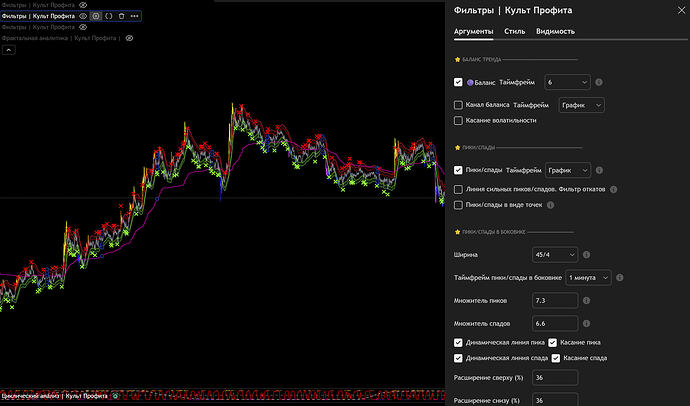Click the Множитель спадов input field
This screenshot has height=406, width=690.
pyautogui.click(x=555, y=322)
